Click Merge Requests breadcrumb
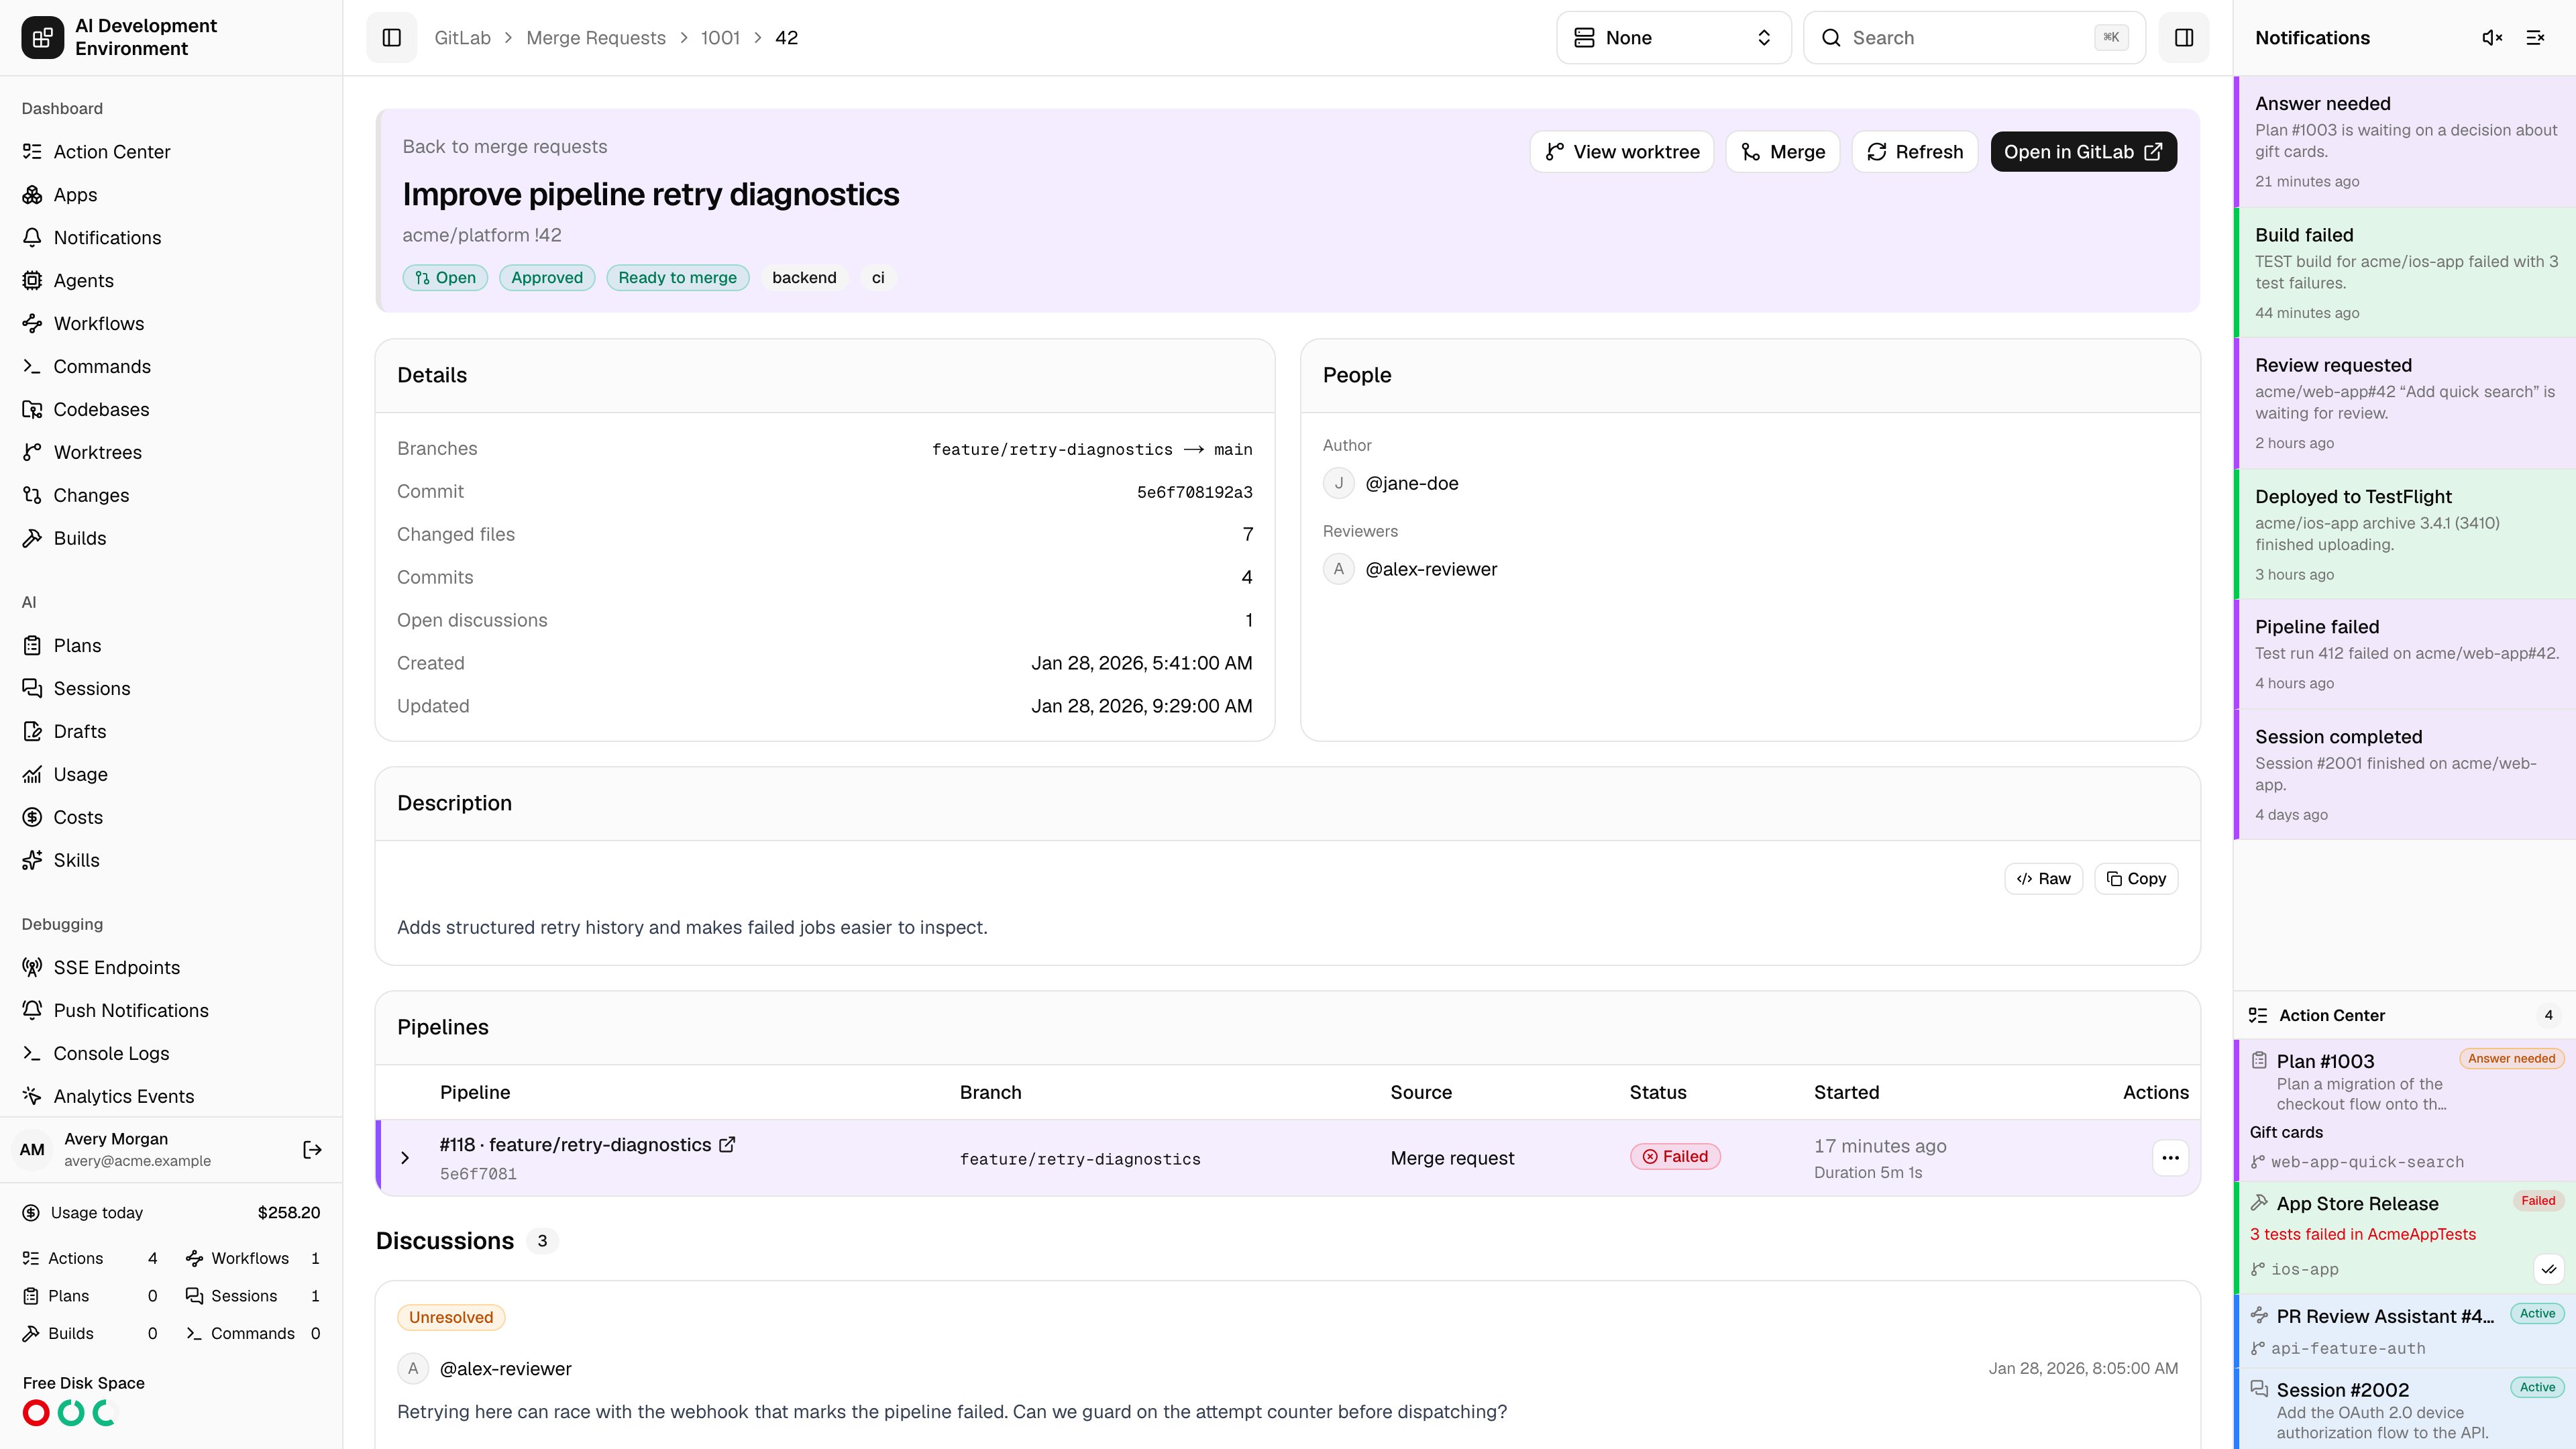 coord(596,37)
